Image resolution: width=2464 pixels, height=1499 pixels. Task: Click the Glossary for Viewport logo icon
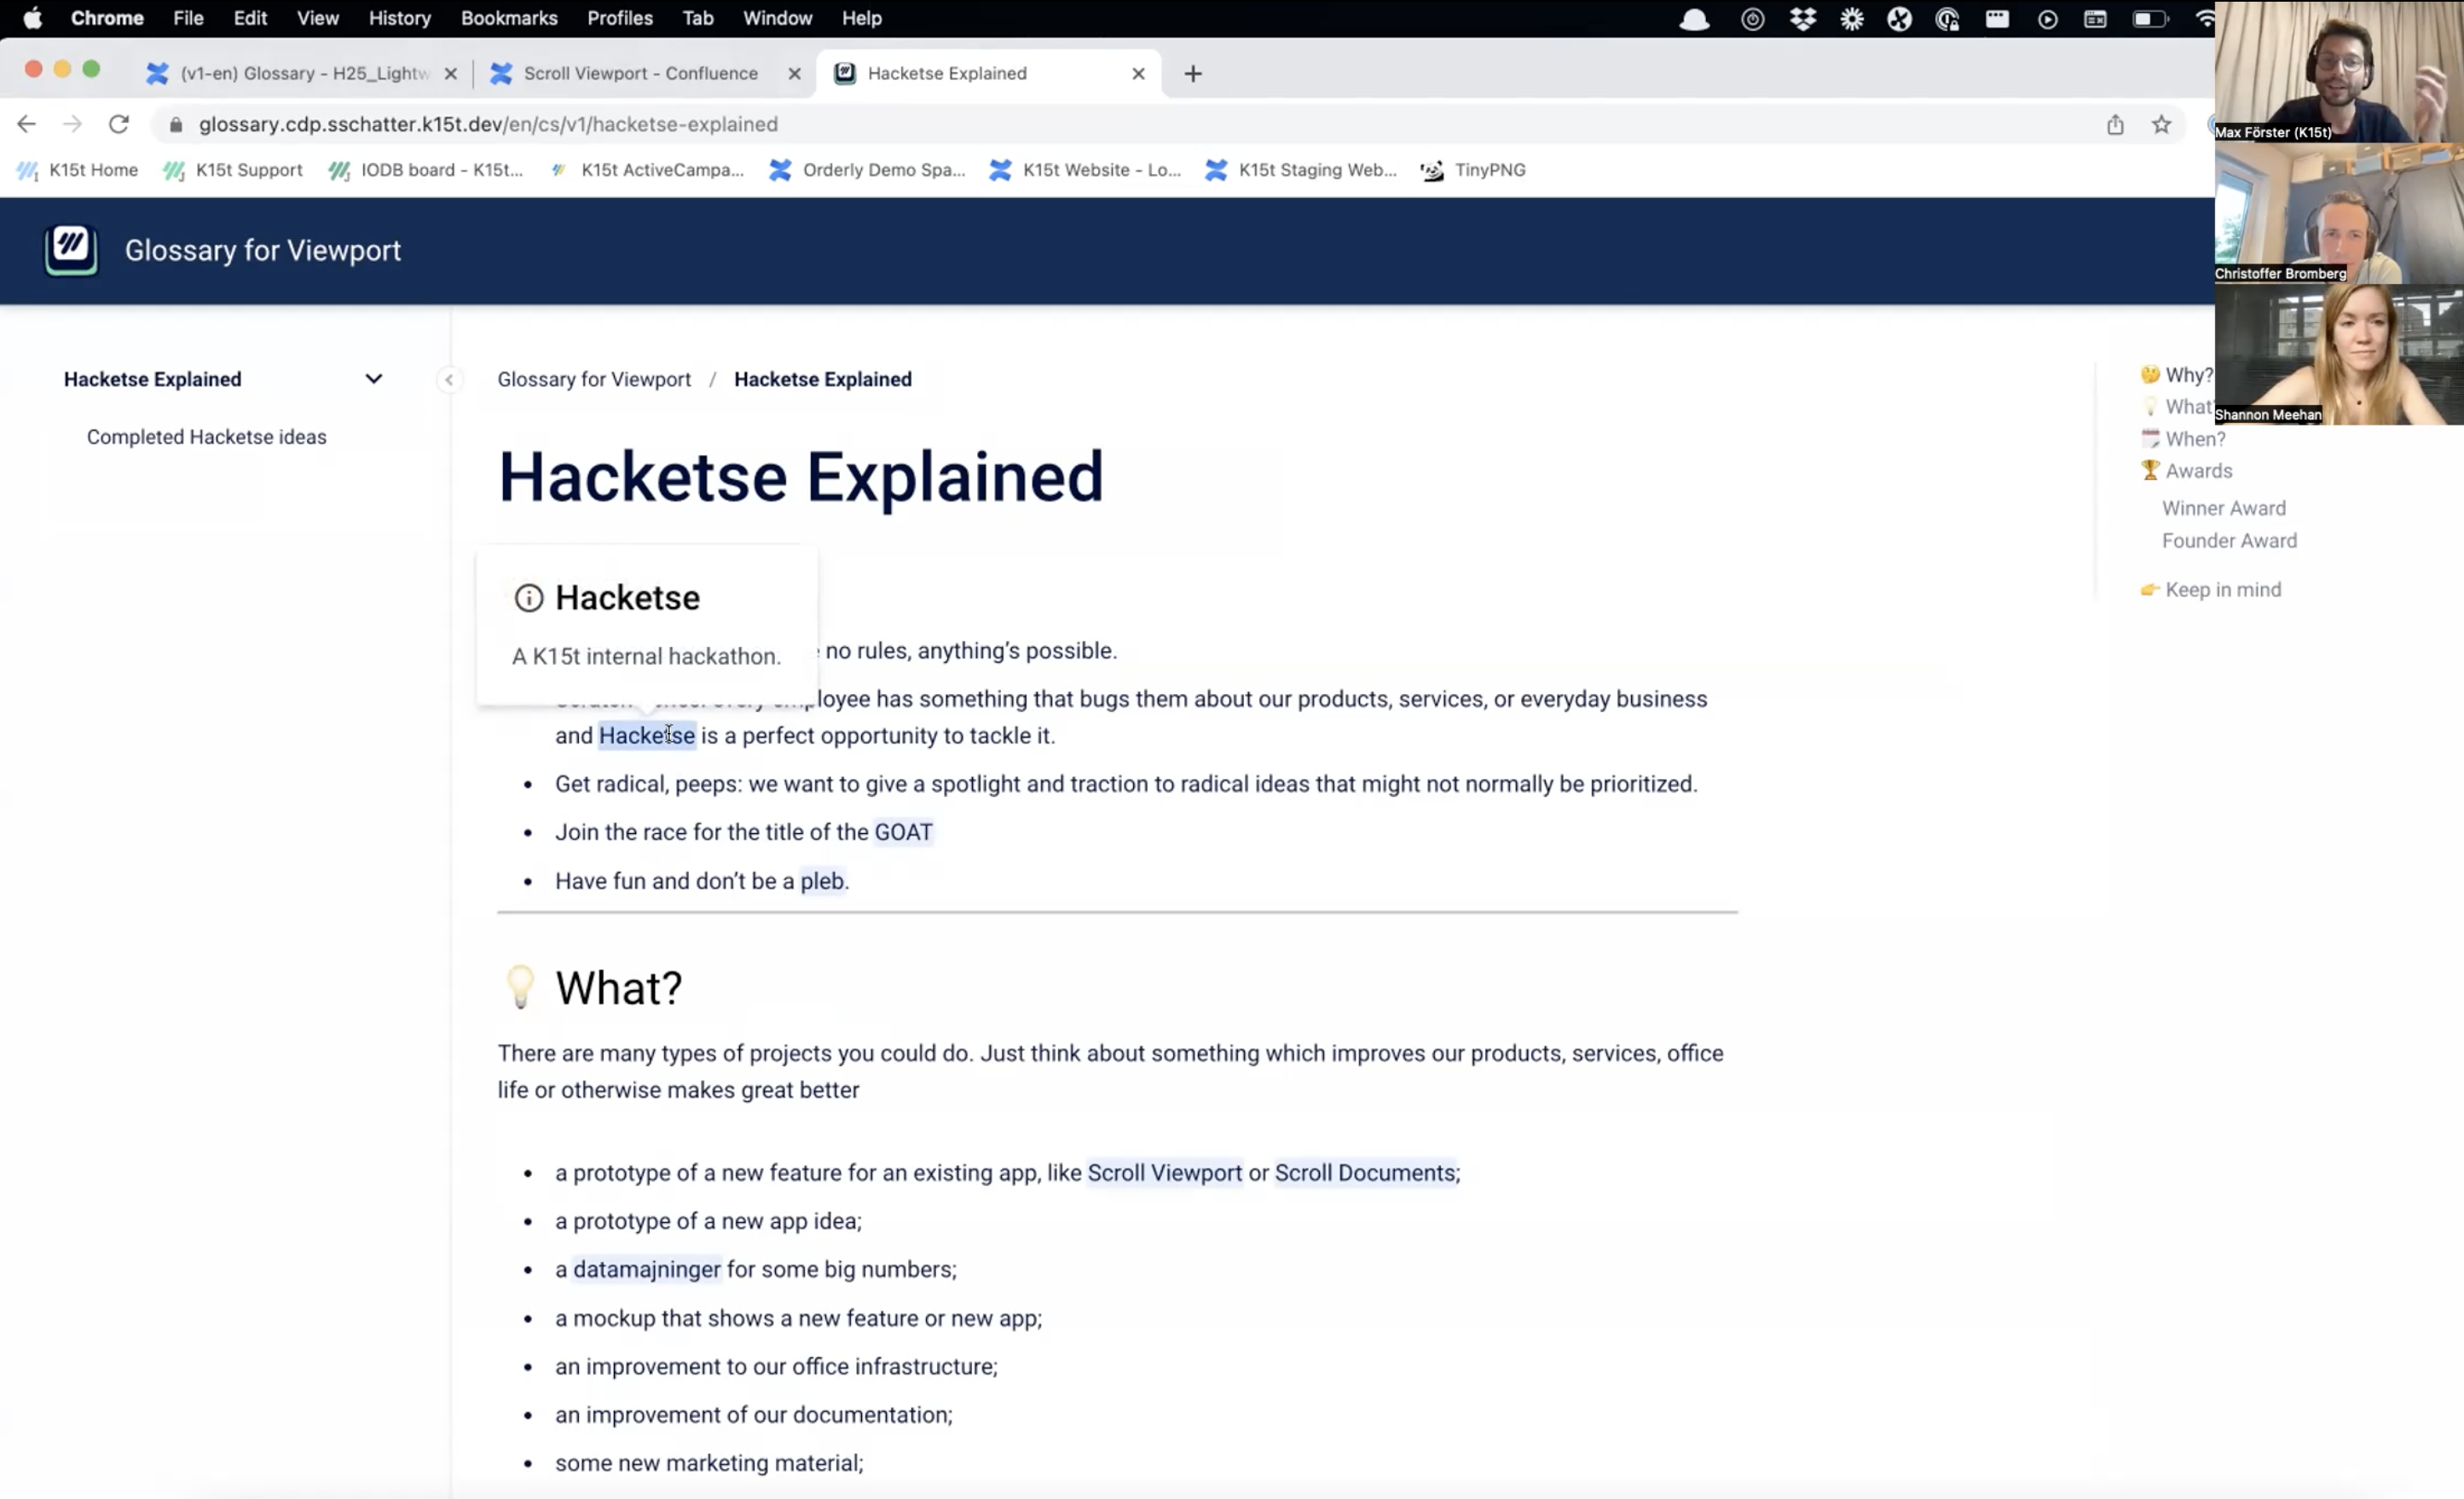70,249
